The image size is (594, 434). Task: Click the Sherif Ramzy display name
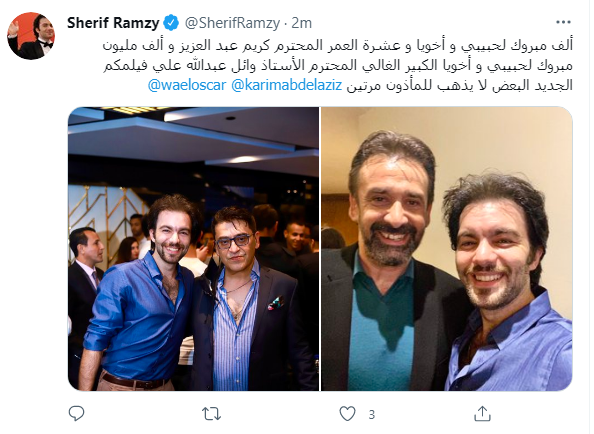[113, 23]
